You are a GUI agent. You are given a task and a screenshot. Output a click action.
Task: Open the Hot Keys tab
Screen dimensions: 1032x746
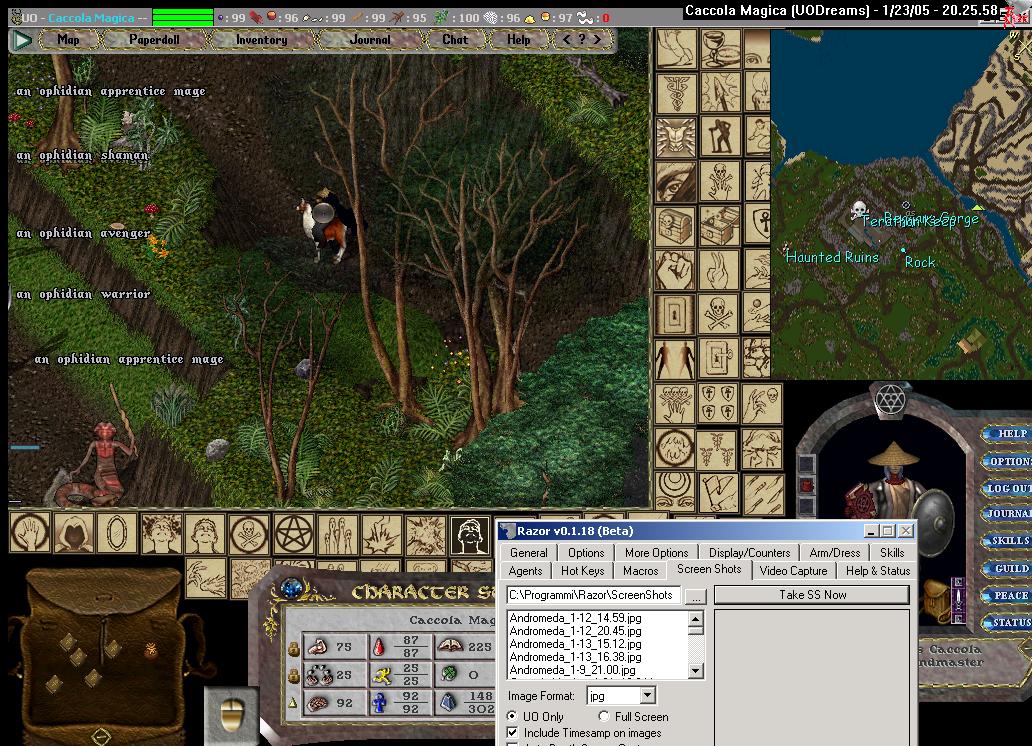tap(582, 571)
